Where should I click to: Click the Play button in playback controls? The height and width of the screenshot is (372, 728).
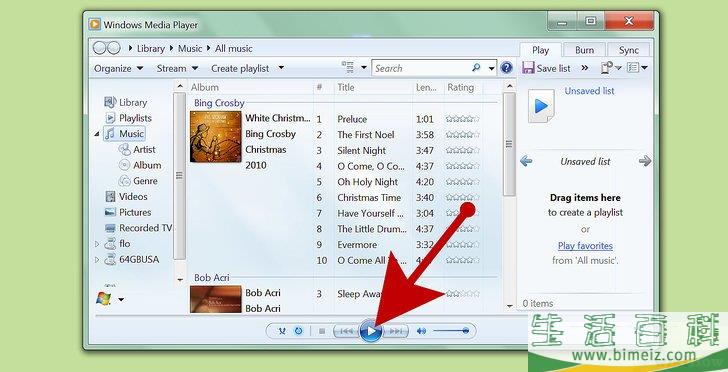point(370,331)
